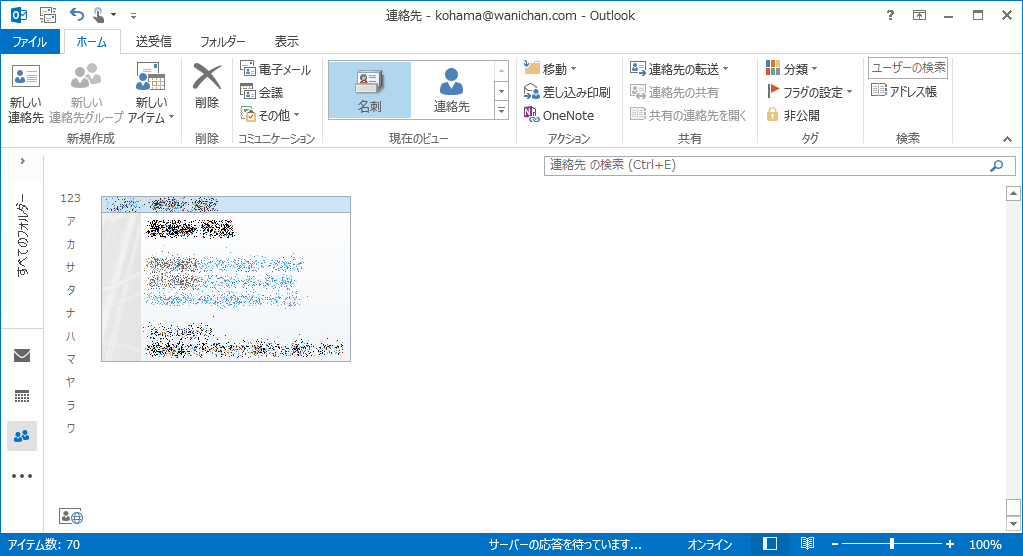1023x556 pixels.
Task: Click the Undo arrow in quick access
Action: (x=77, y=14)
